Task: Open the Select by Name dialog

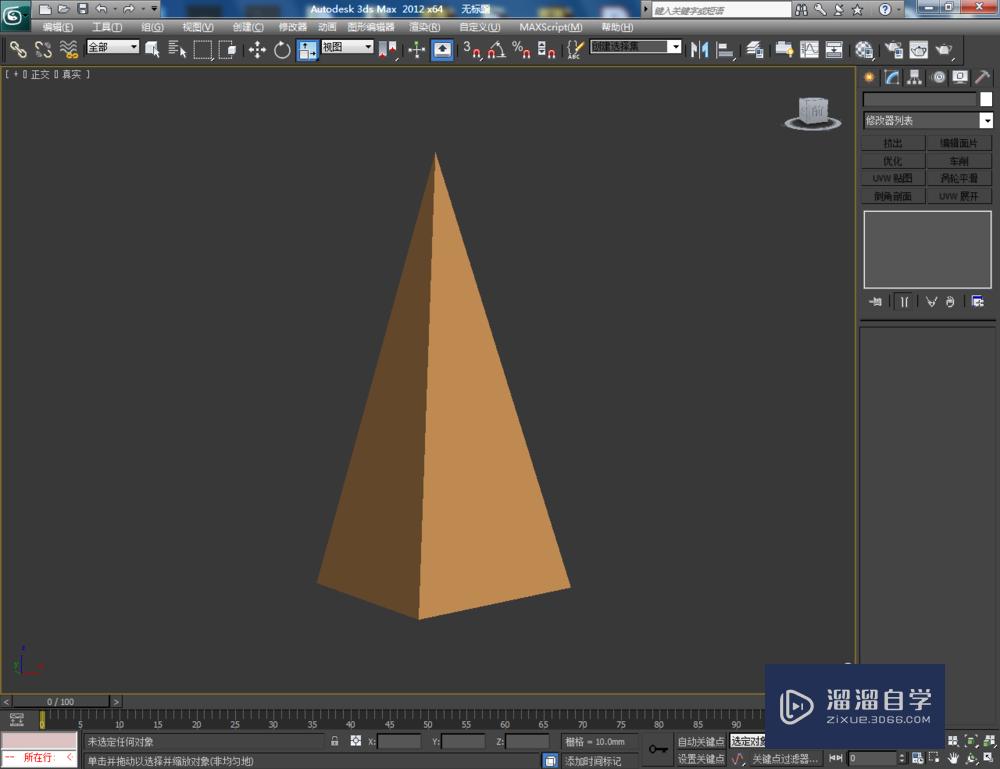Action: coord(179,50)
